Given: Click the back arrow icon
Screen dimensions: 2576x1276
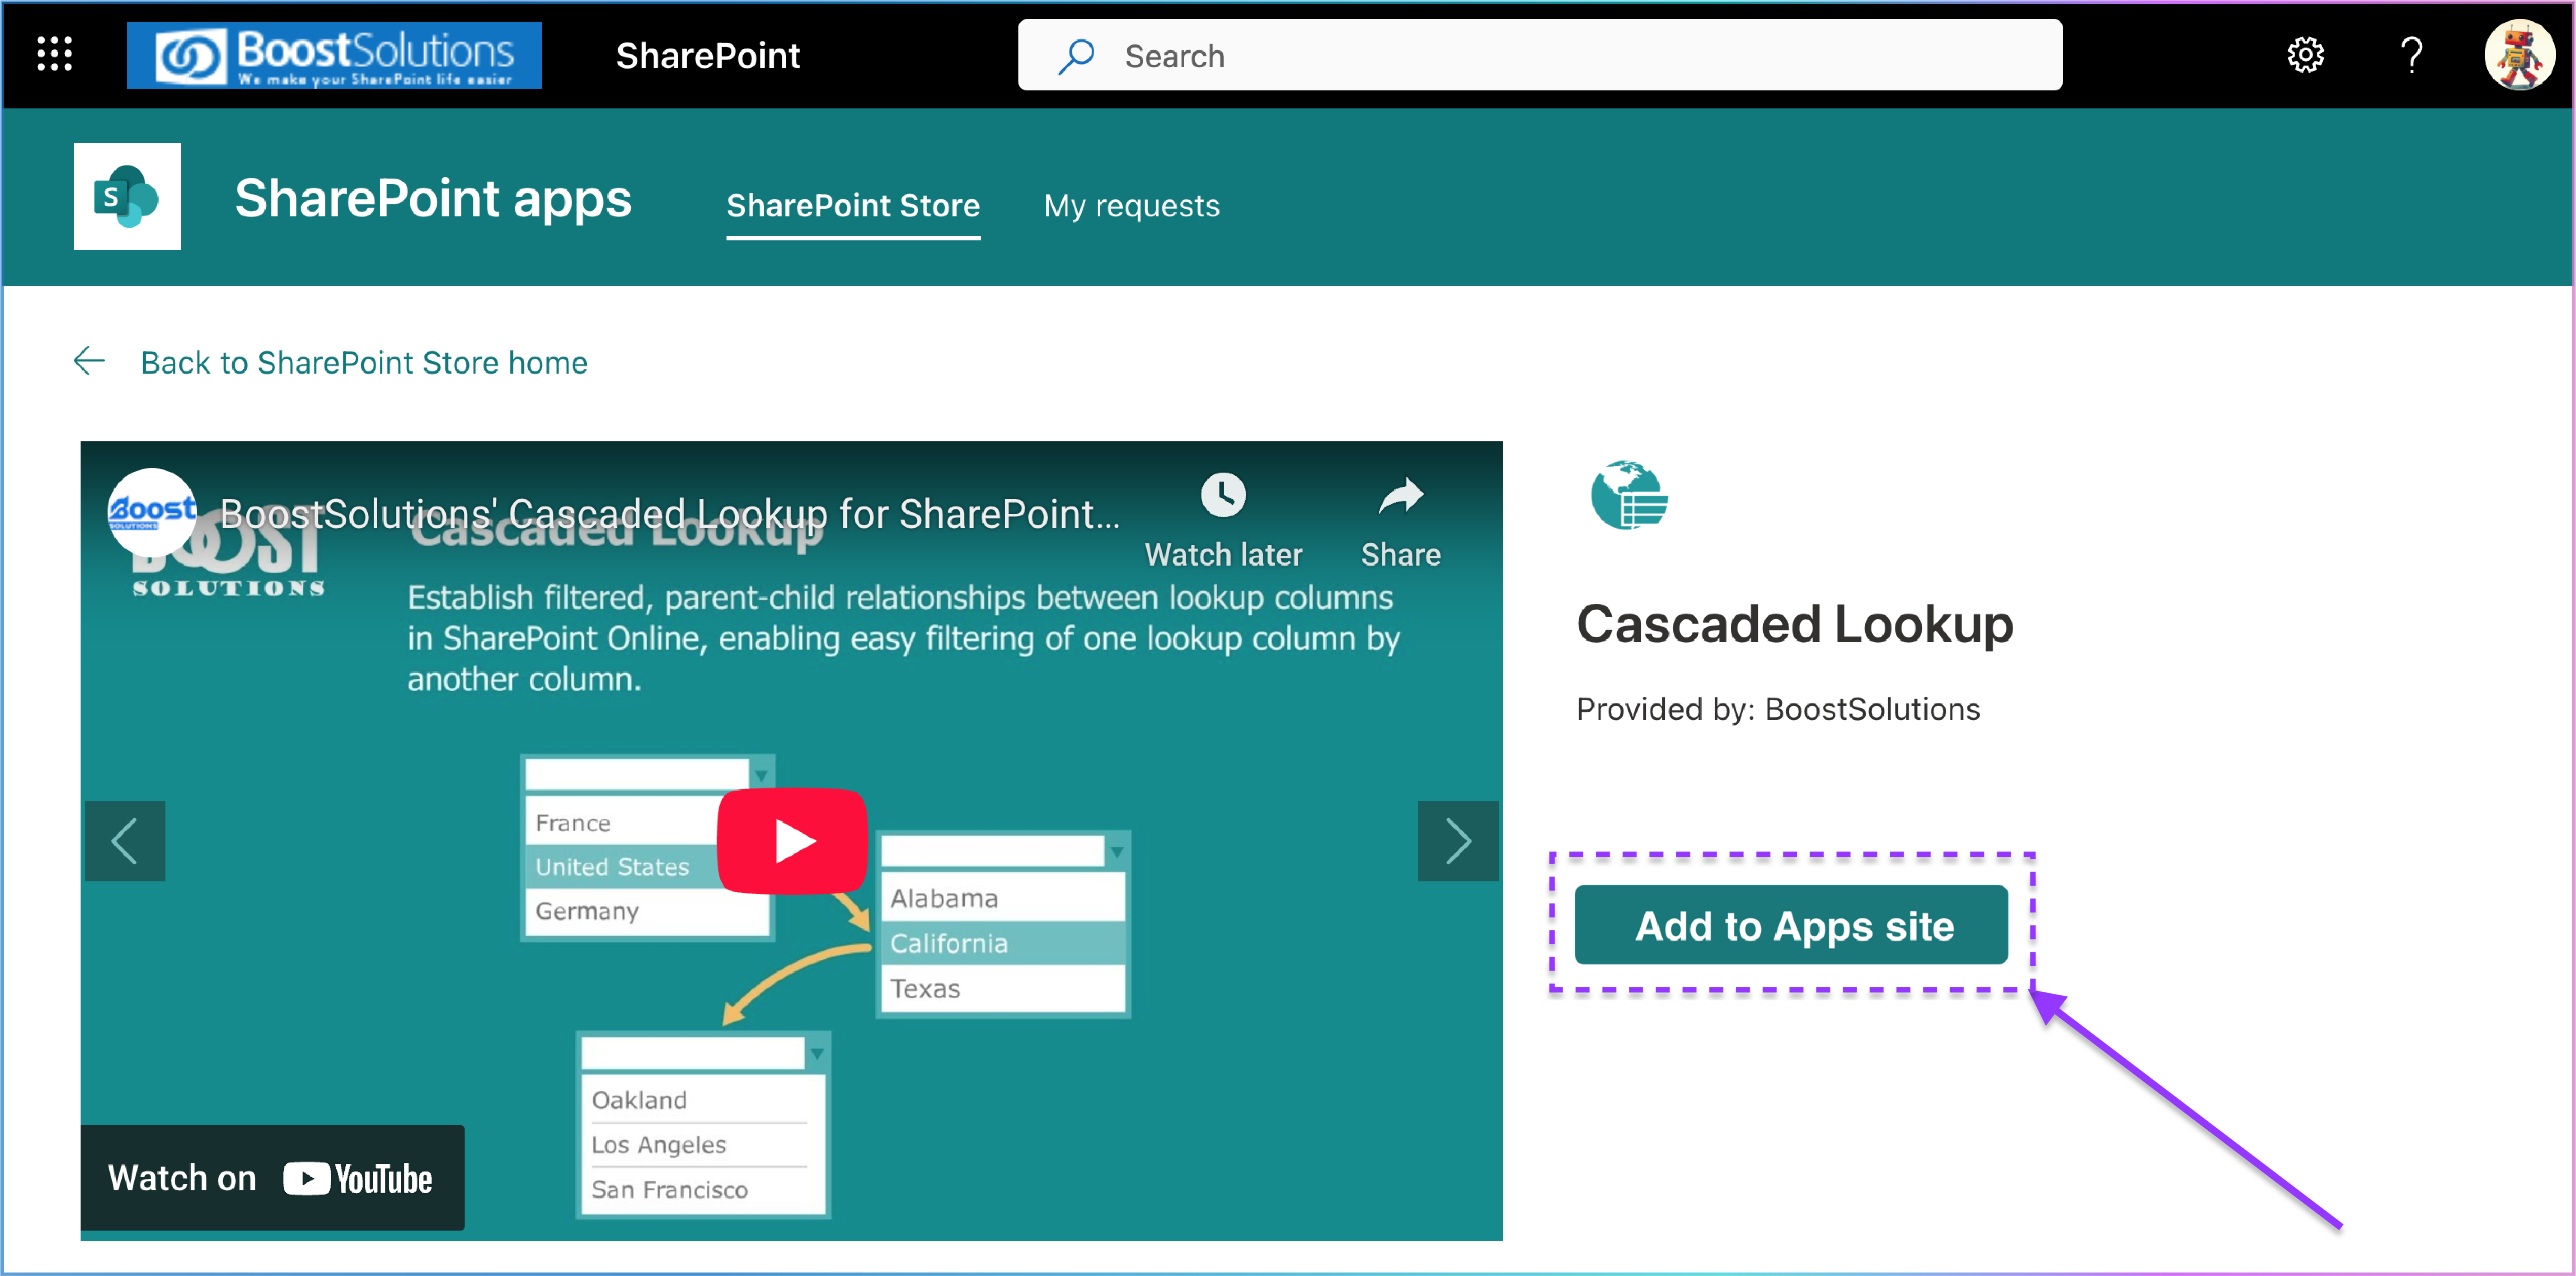Looking at the screenshot, I should pos(90,361).
